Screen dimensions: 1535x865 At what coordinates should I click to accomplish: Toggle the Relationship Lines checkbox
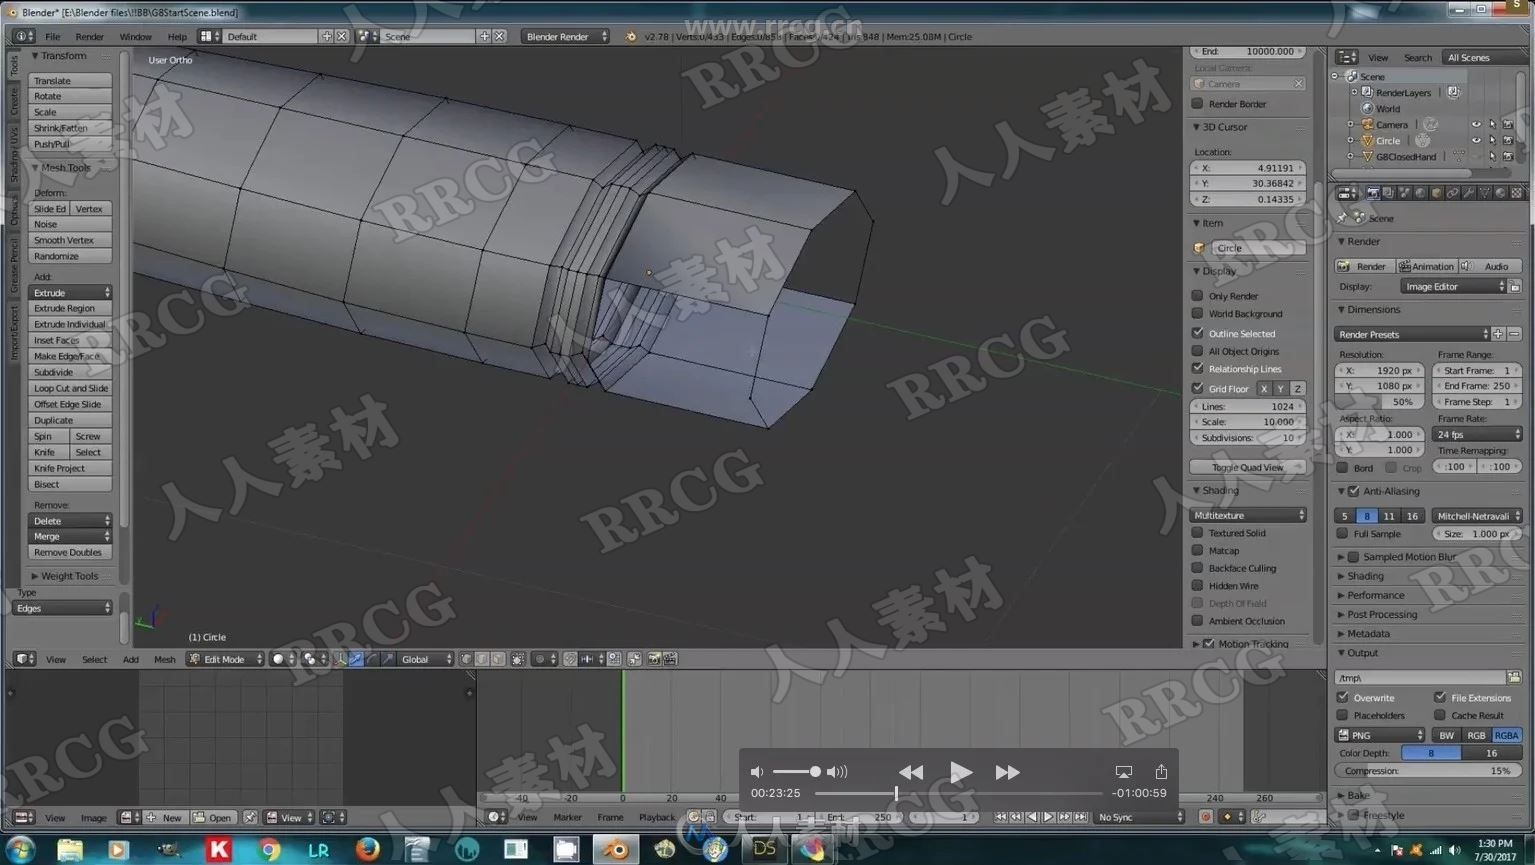click(1197, 368)
